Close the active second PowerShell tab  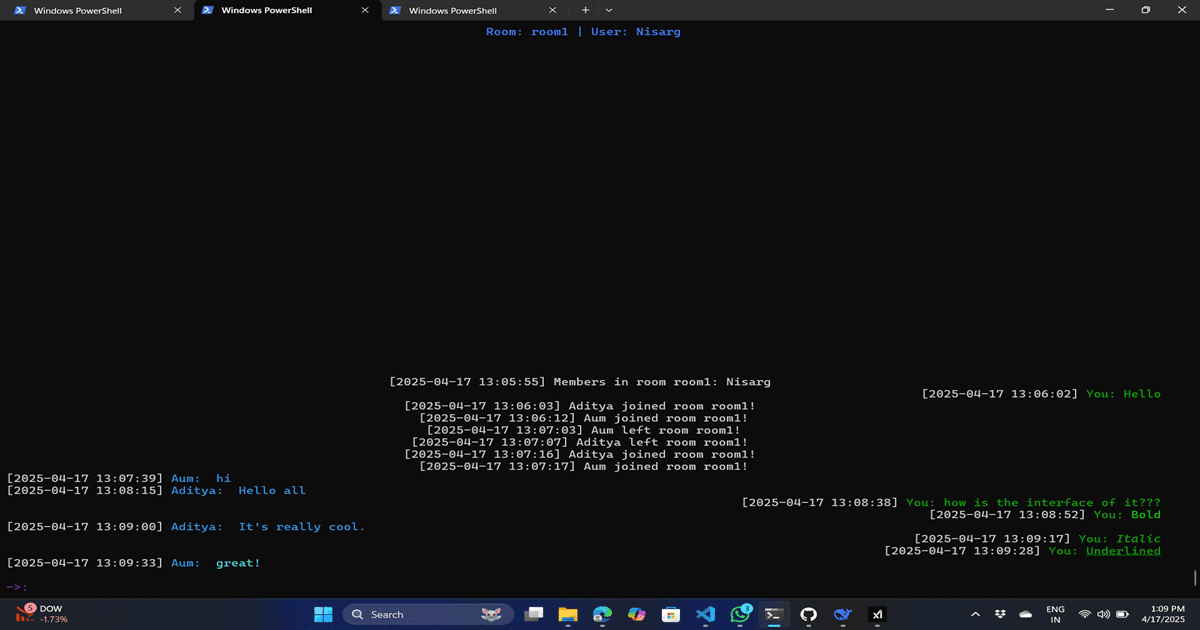(365, 10)
